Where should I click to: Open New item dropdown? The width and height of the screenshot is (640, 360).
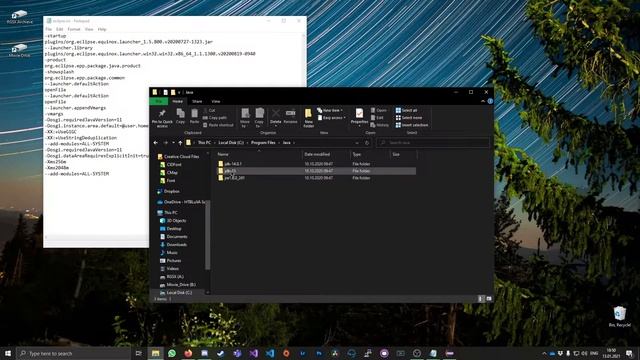(330, 110)
